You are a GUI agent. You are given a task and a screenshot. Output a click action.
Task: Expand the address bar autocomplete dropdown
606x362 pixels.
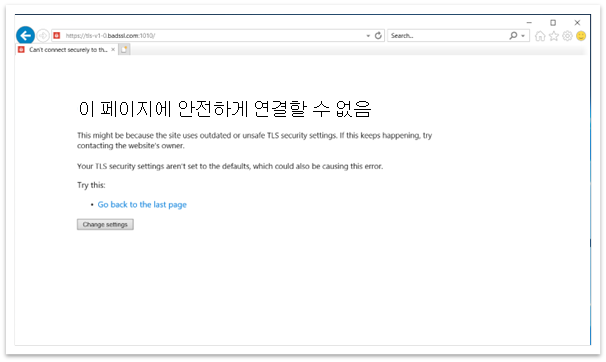(x=368, y=36)
